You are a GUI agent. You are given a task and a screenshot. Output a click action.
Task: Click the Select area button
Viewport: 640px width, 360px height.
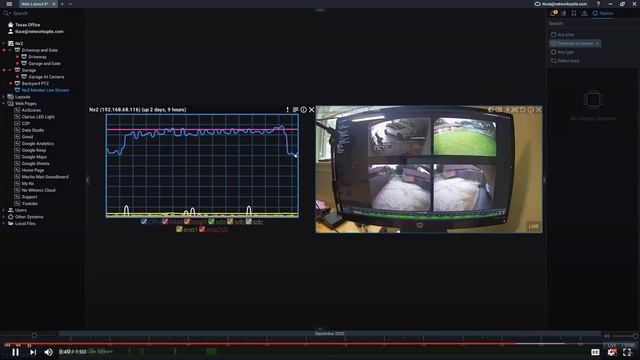(565, 61)
